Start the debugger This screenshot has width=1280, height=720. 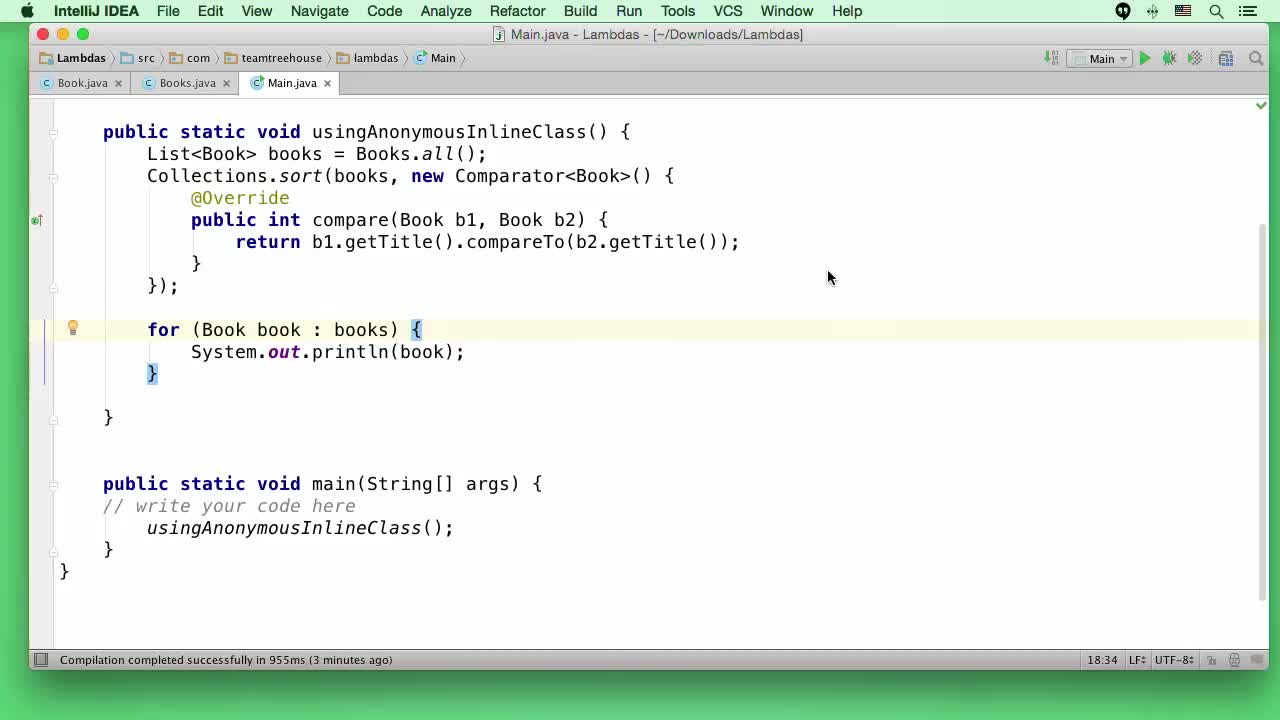(x=1168, y=58)
